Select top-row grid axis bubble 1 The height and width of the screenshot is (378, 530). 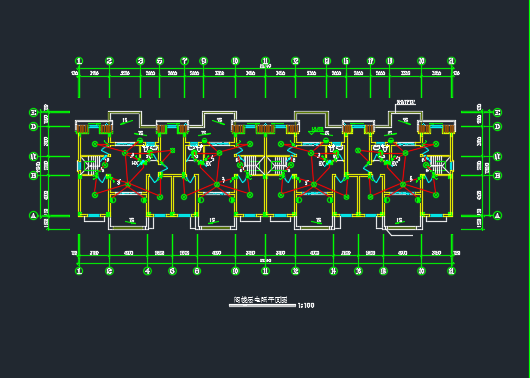(79, 61)
